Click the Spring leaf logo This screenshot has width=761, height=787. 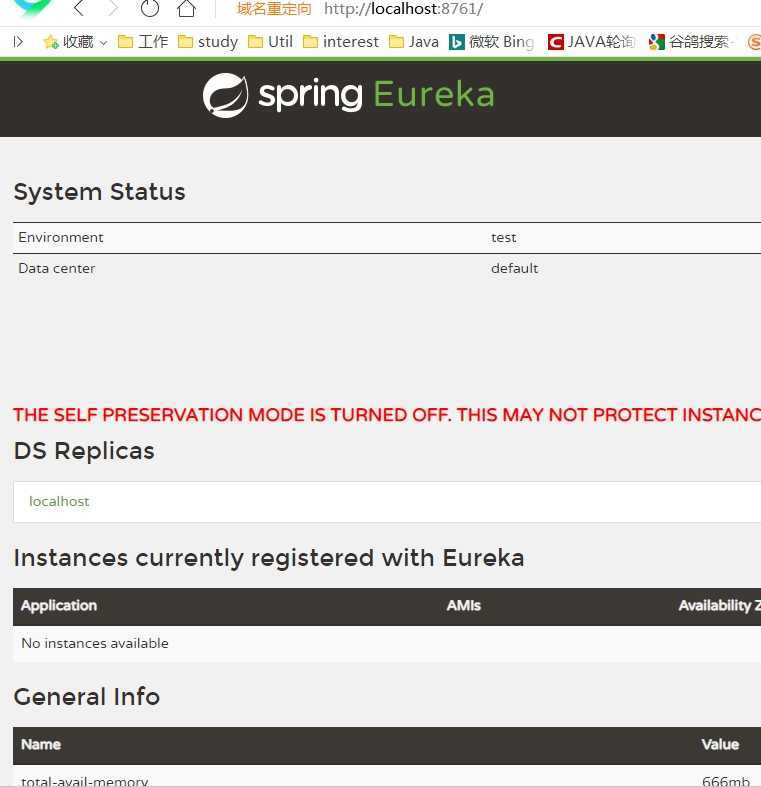pos(225,95)
